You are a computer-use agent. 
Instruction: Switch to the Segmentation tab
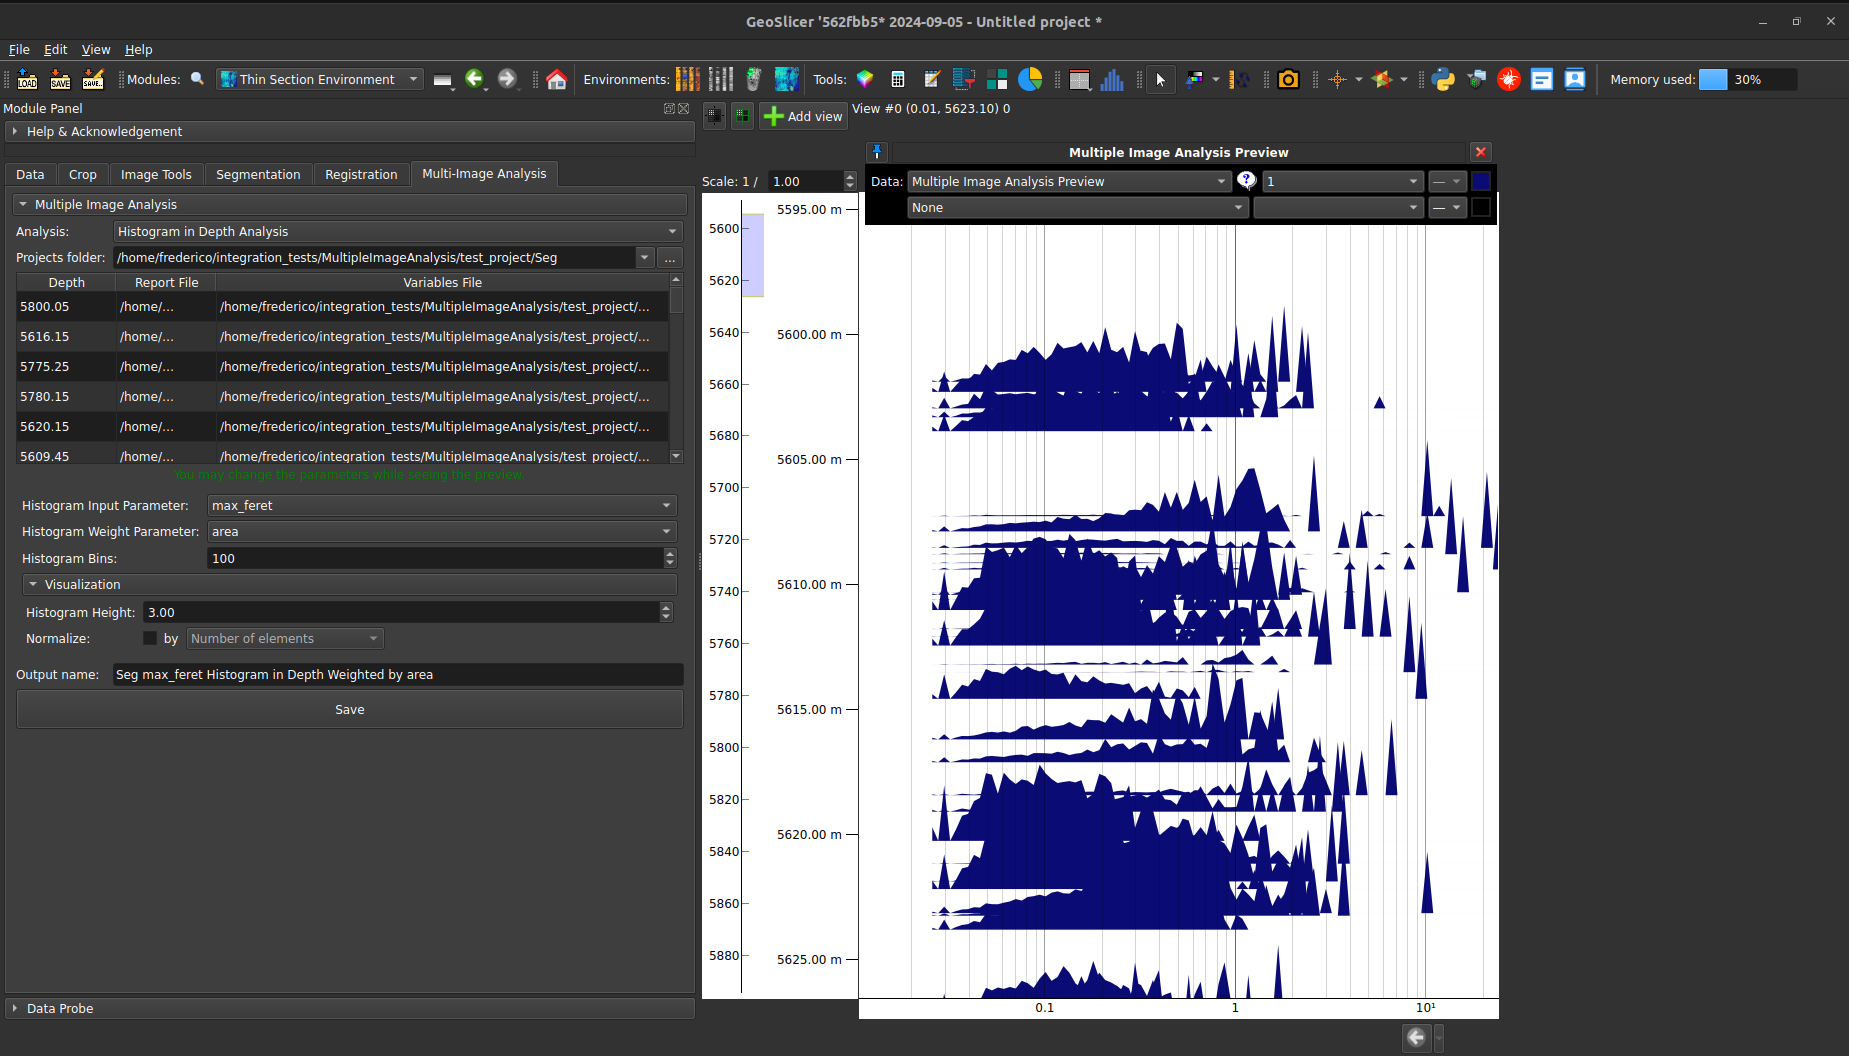[258, 175]
